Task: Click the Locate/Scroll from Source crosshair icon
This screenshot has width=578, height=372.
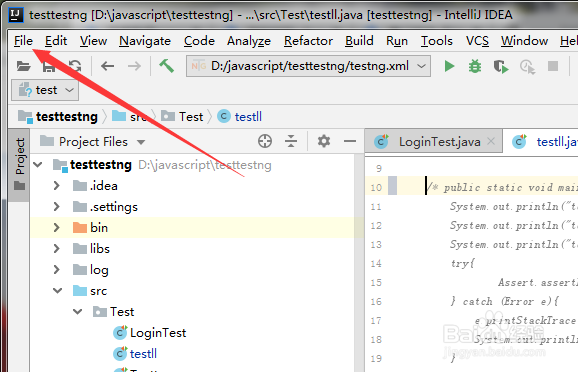Action: tap(265, 141)
